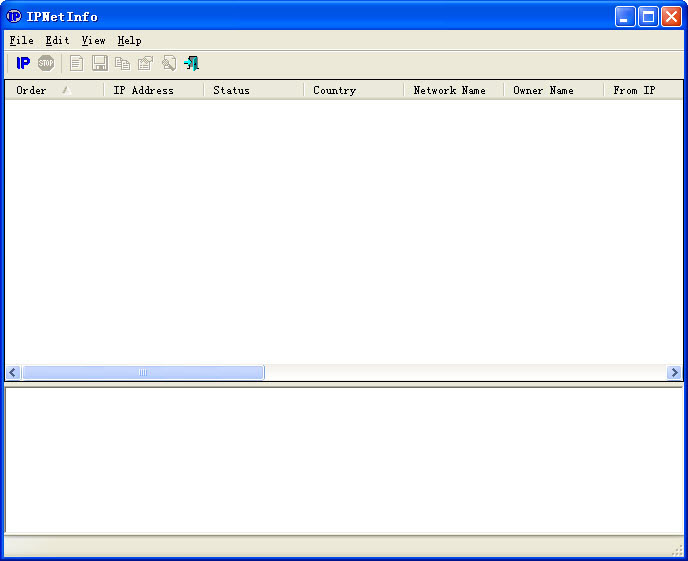Open the File menu
This screenshot has width=688, height=561.
click(21, 41)
